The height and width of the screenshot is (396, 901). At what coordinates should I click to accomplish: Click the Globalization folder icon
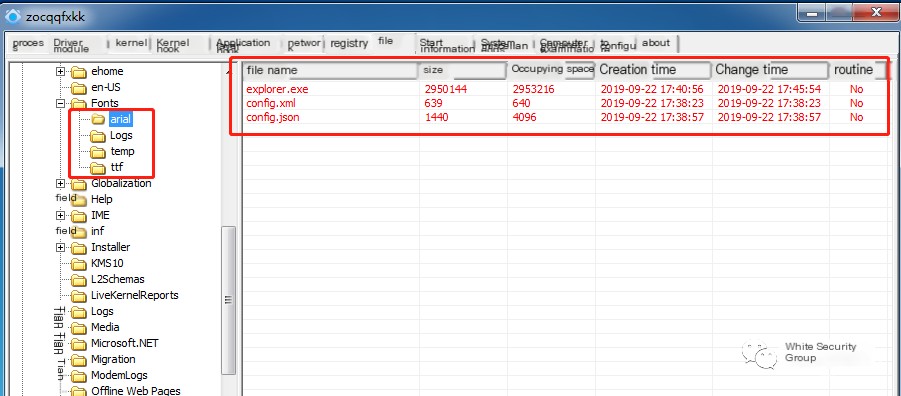click(x=78, y=184)
